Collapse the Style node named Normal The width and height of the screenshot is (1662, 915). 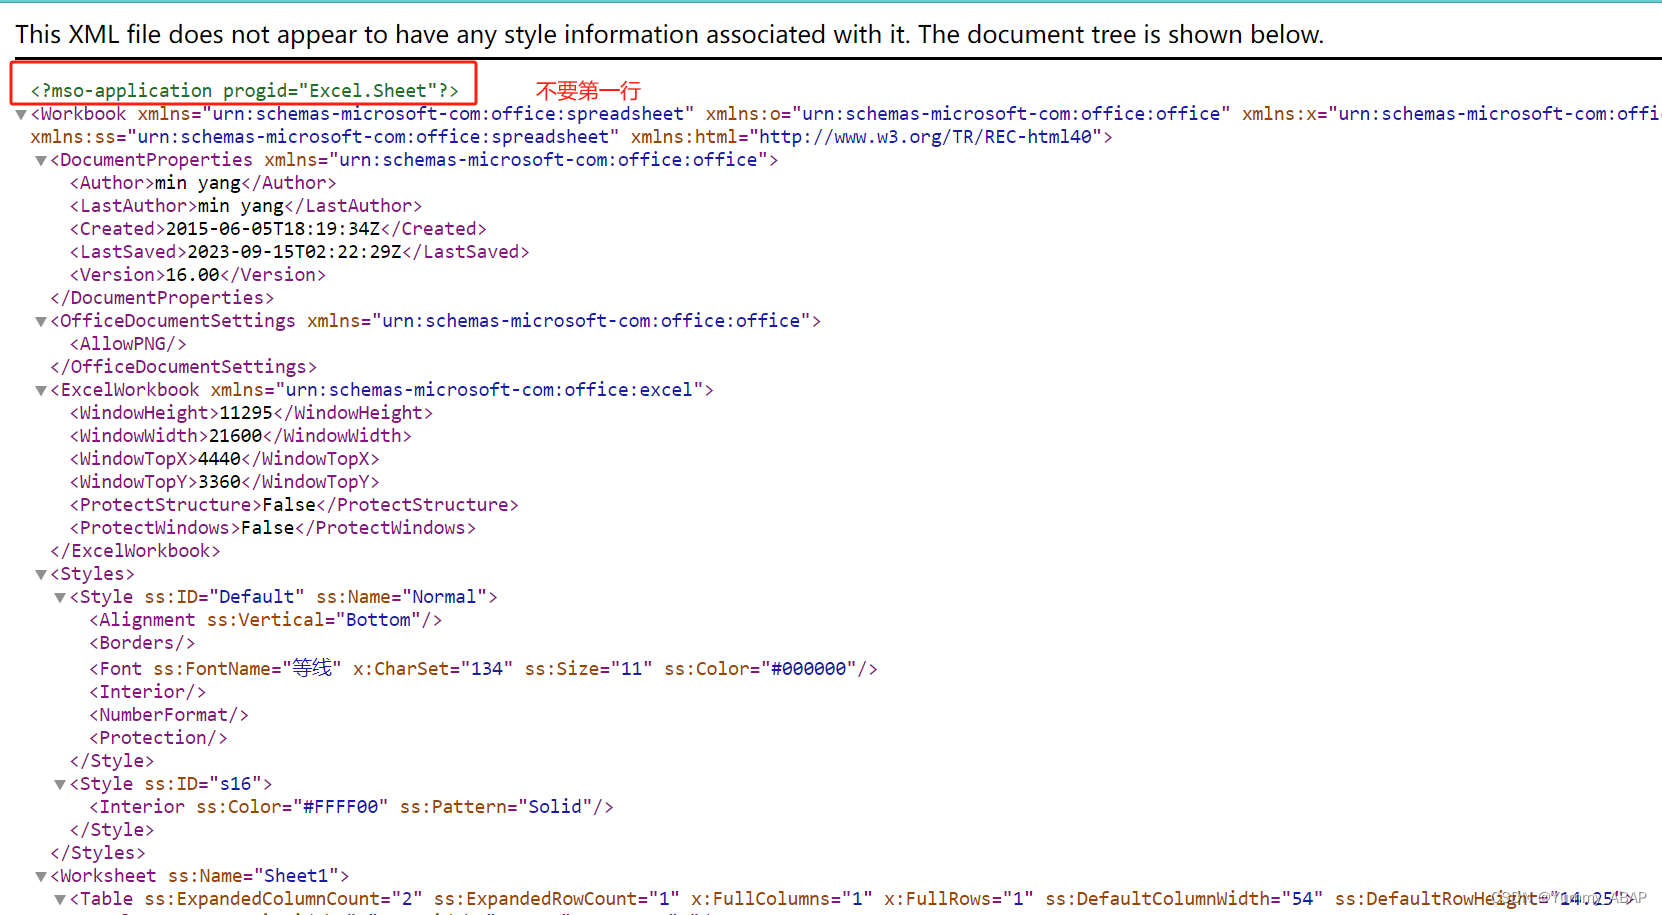(59, 597)
